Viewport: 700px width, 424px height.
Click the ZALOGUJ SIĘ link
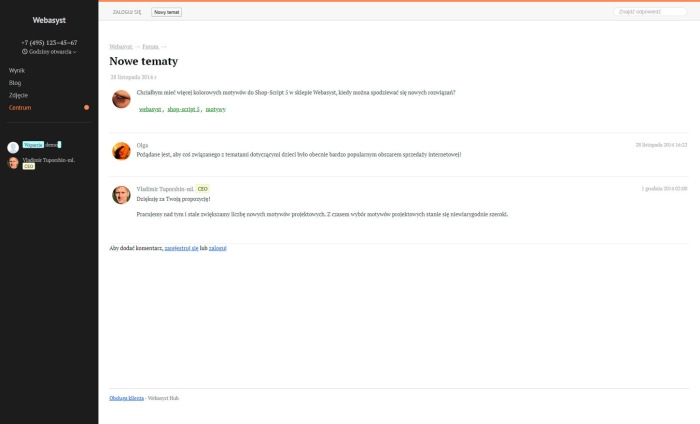pos(127,11)
